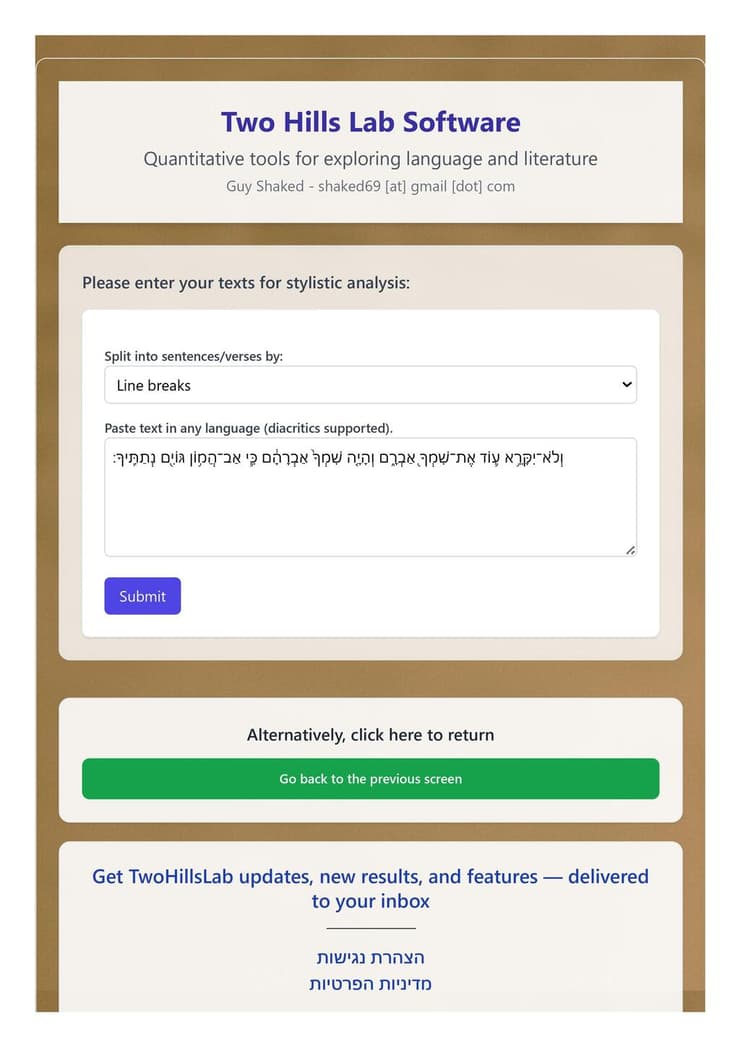Click the "Please enter your texts" heading
This screenshot has width=740, height=1047.
point(246,283)
